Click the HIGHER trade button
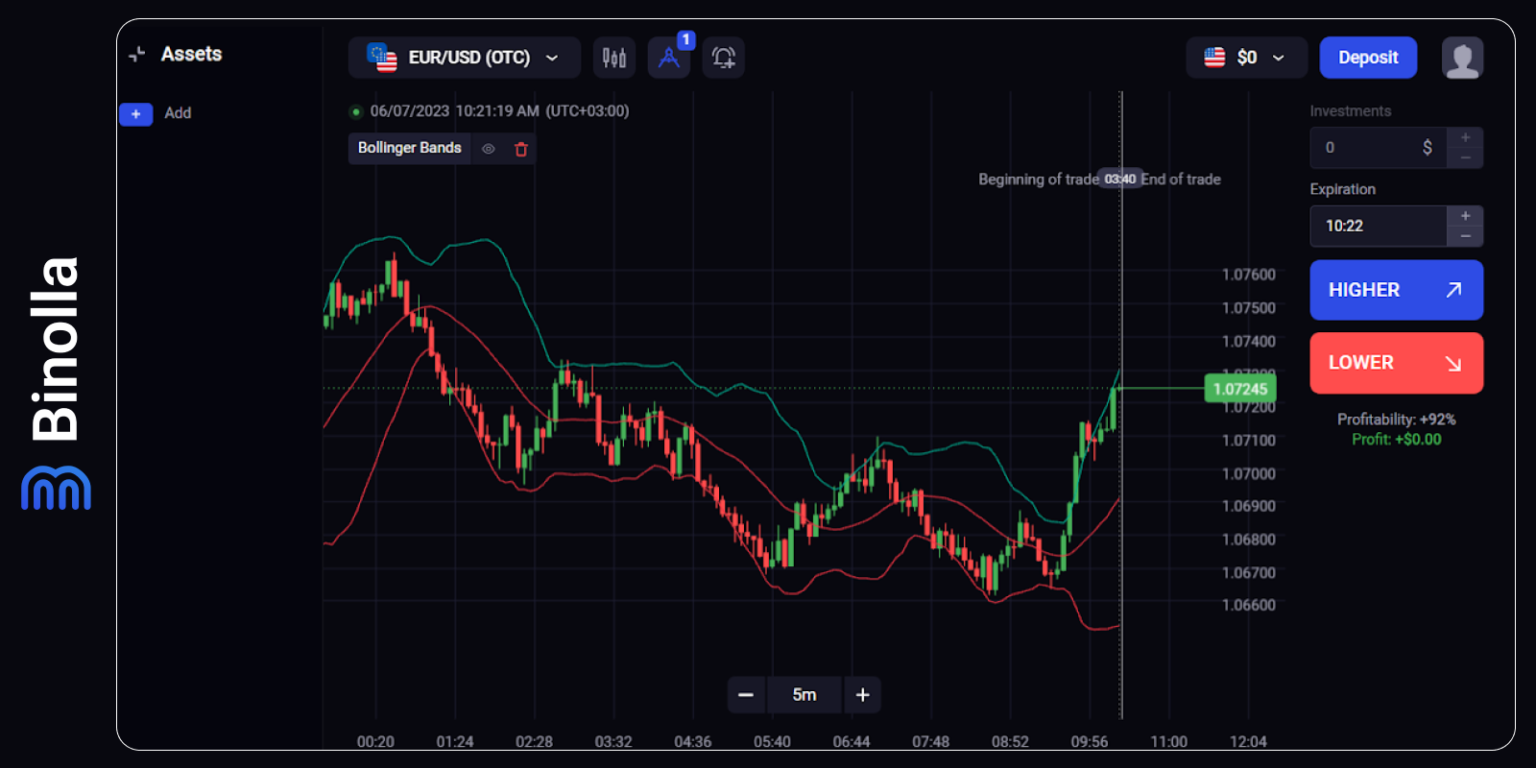1536x768 pixels. click(1396, 290)
